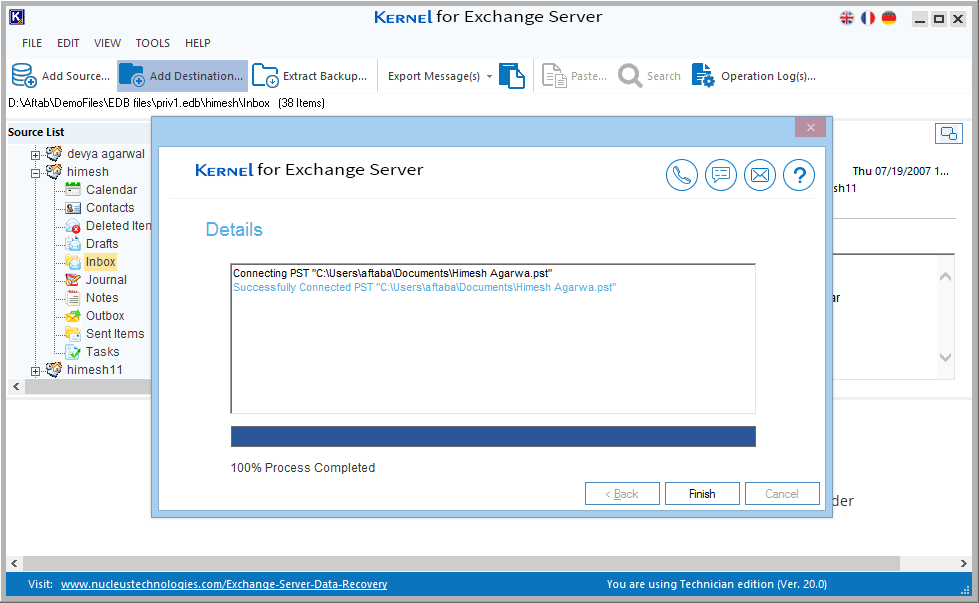Click the bottom horizontal scrollbar right arrow
The width and height of the screenshot is (979, 603).
[963, 563]
